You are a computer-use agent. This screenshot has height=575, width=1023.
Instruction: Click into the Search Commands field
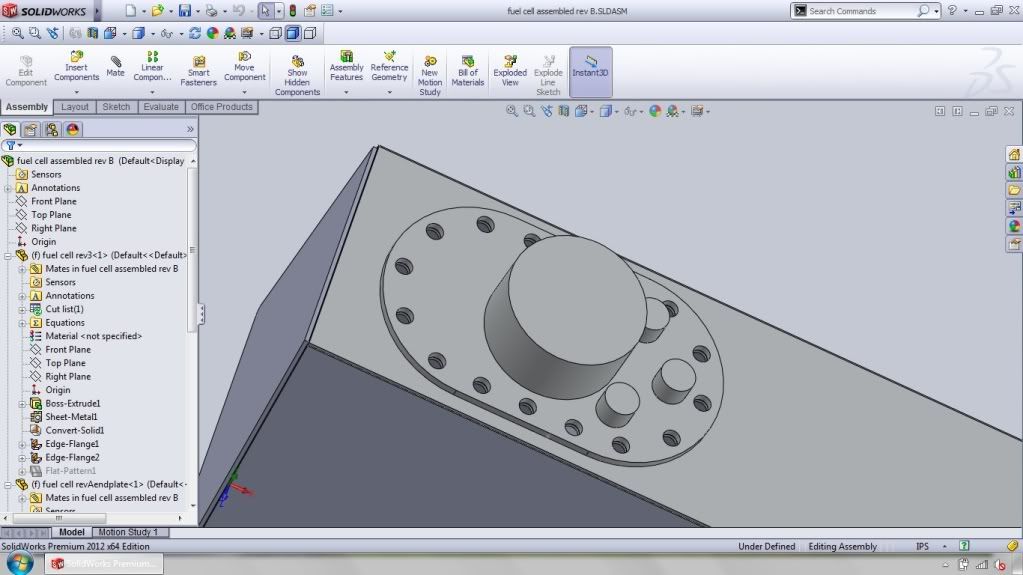(862, 11)
